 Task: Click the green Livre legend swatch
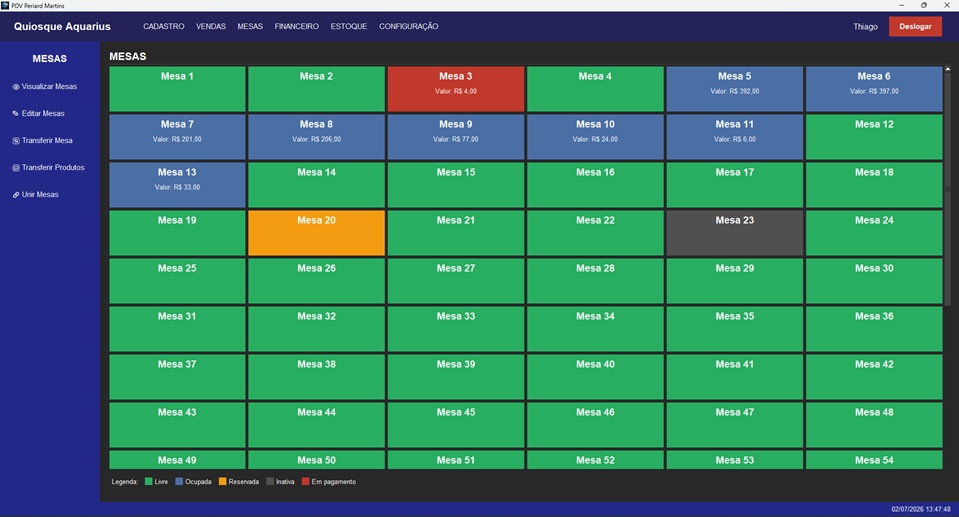click(x=149, y=482)
